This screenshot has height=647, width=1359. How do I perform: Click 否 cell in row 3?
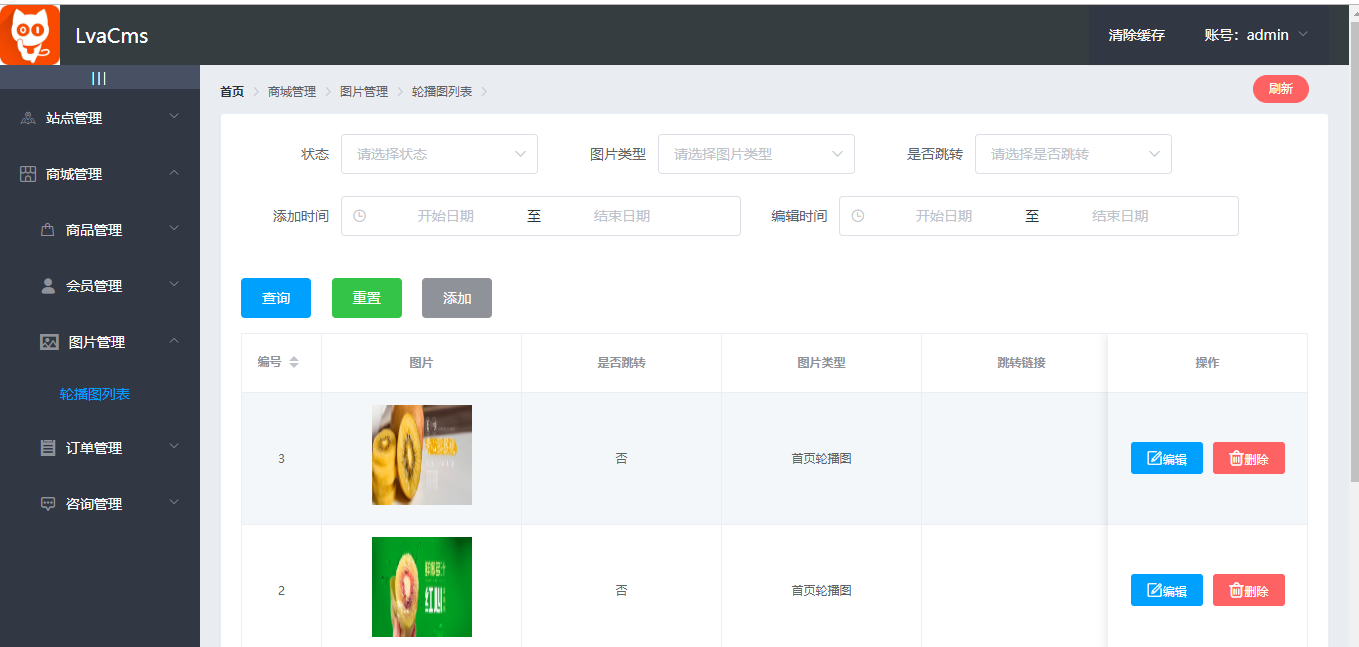point(621,459)
